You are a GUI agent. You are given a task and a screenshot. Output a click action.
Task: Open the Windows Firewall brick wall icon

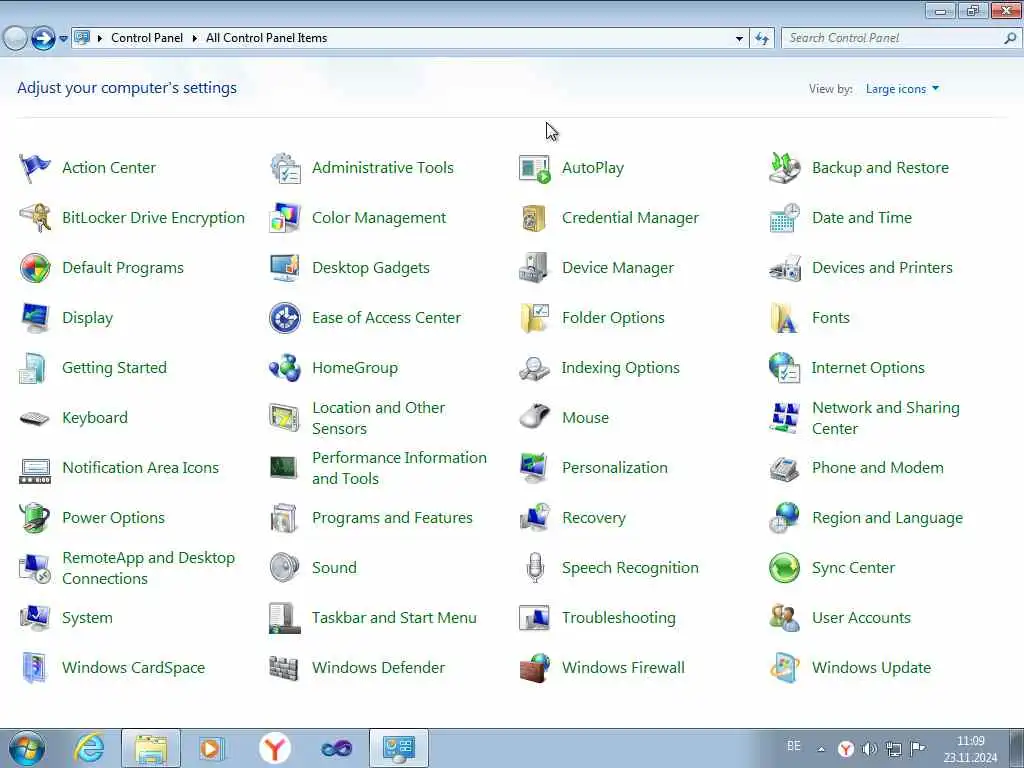(534, 668)
